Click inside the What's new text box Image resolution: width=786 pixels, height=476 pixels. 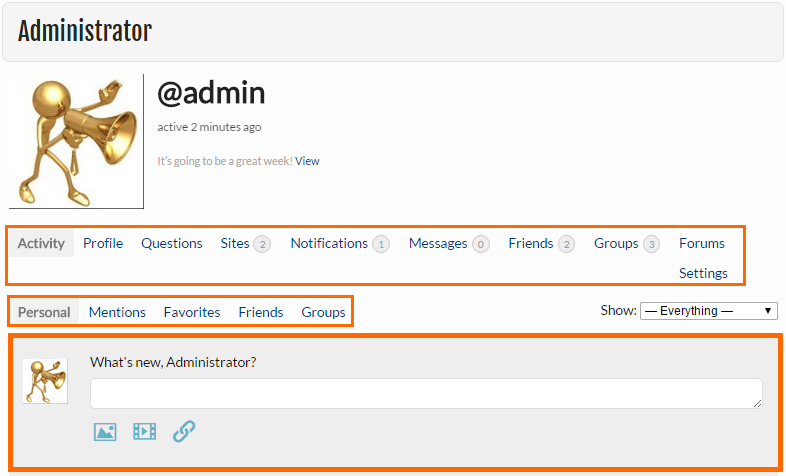426,393
